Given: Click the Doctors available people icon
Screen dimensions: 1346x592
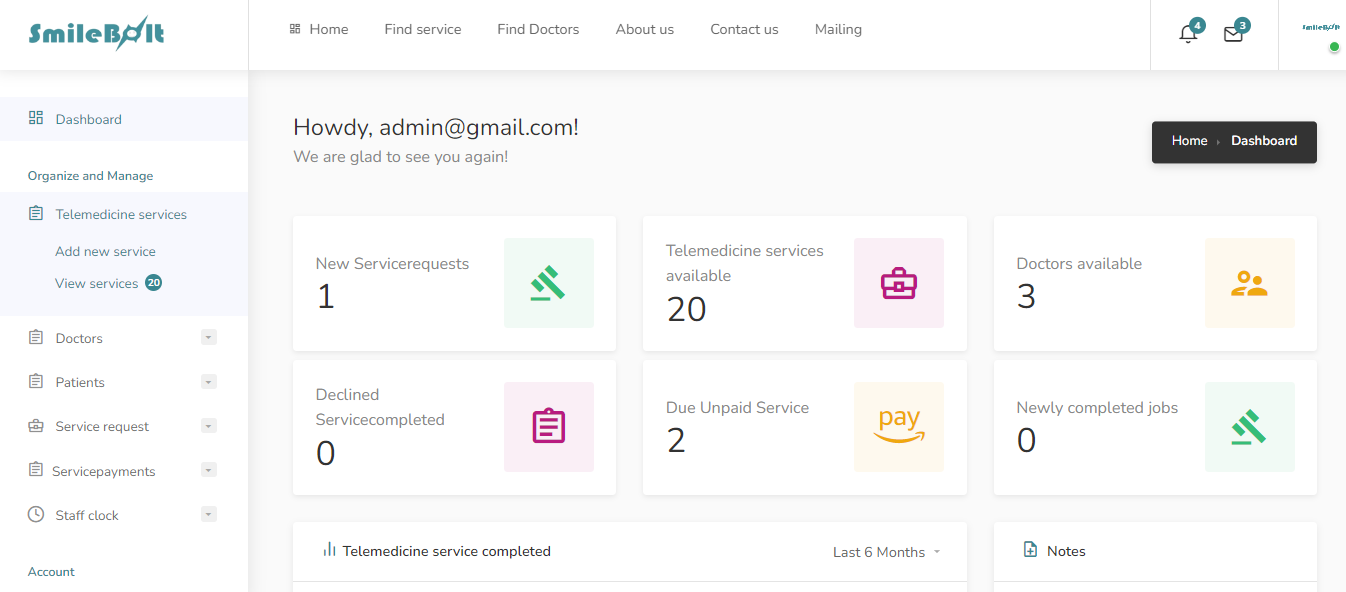Looking at the screenshot, I should (x=1249, y=283).
